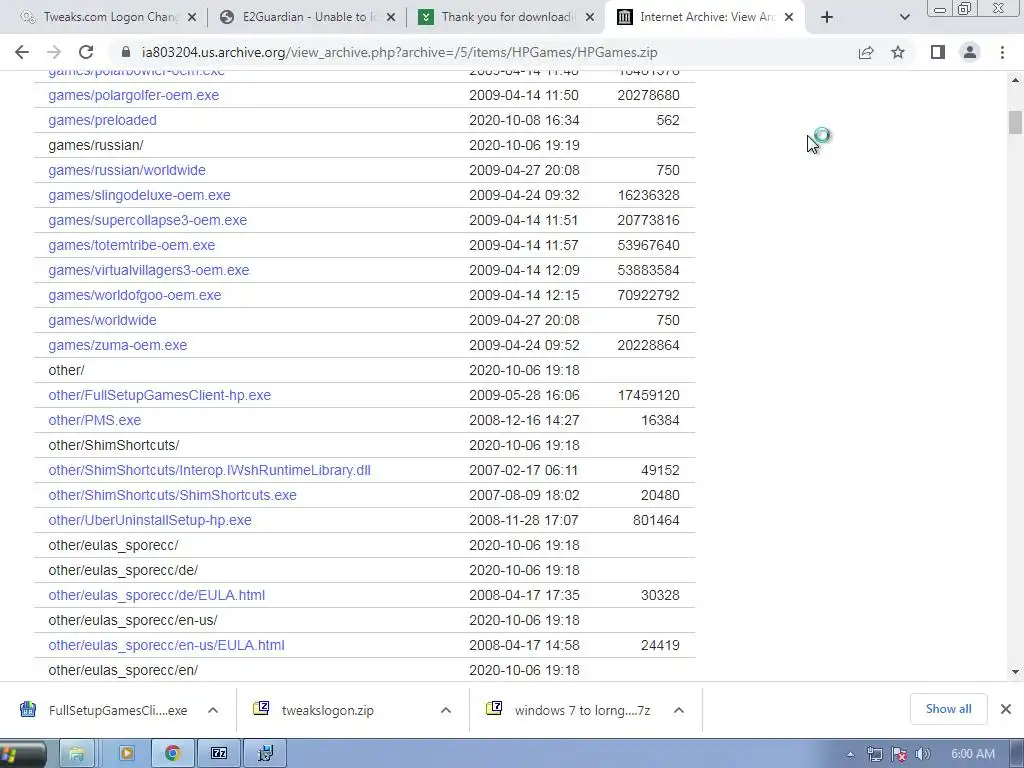This screenshot has width=1024, height=768.
Task: Open Interop.IWshRuntimeLibrary.dll link
Action: pos(210,470)
